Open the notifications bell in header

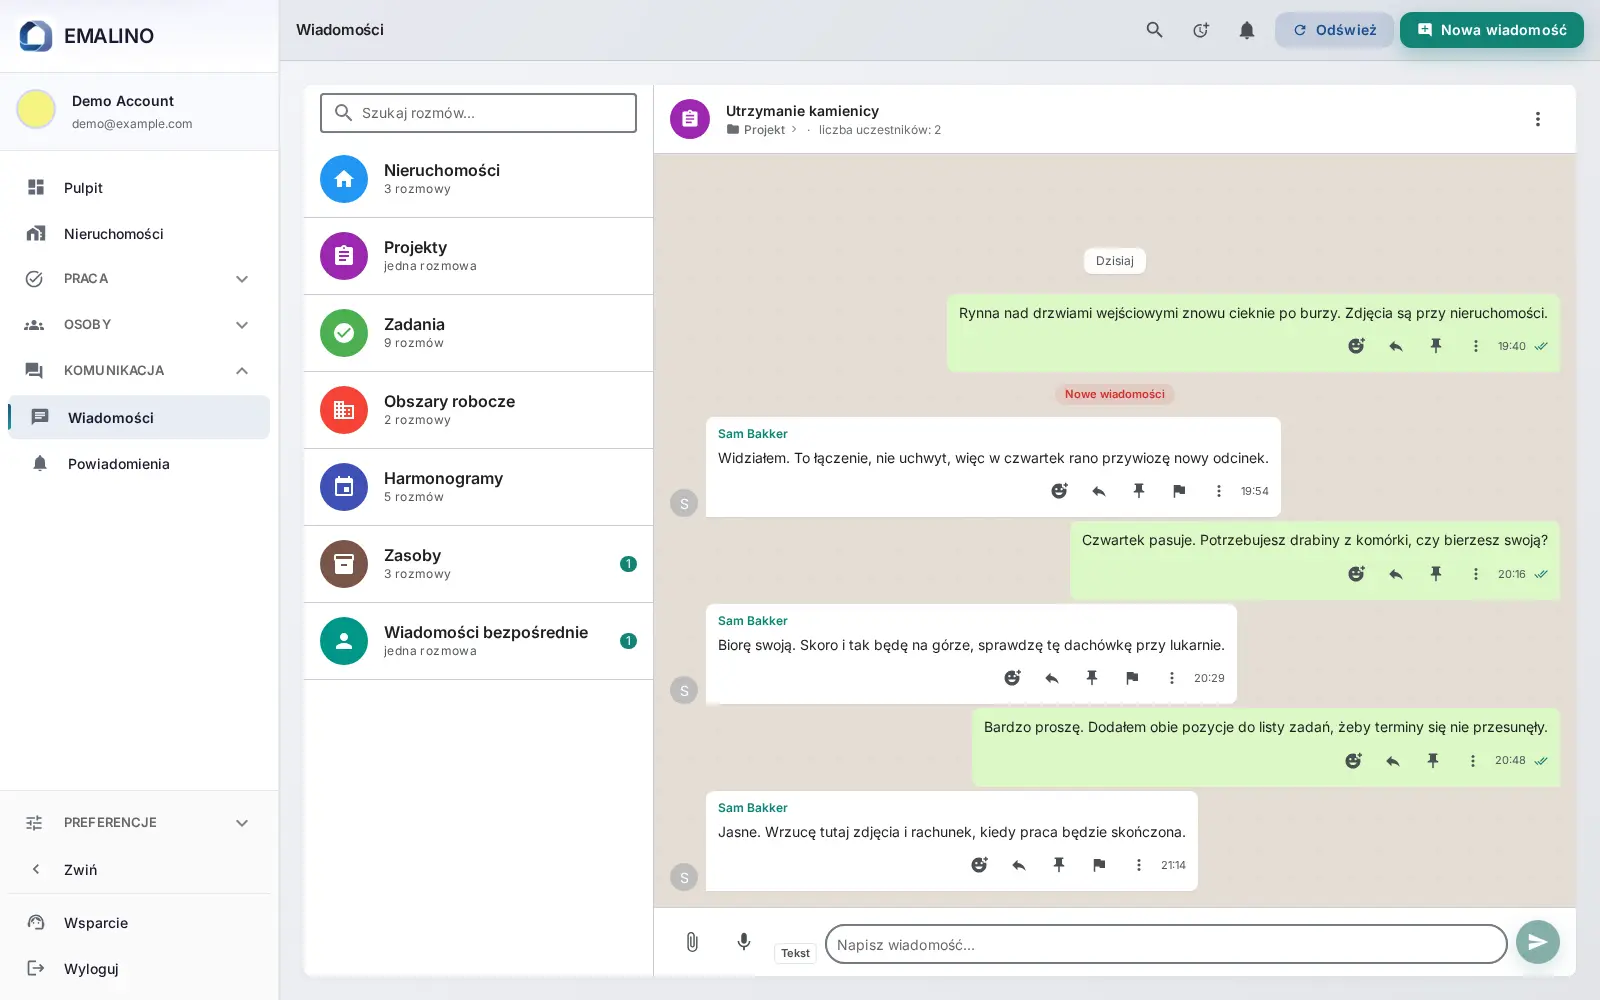click(1246, 30)
